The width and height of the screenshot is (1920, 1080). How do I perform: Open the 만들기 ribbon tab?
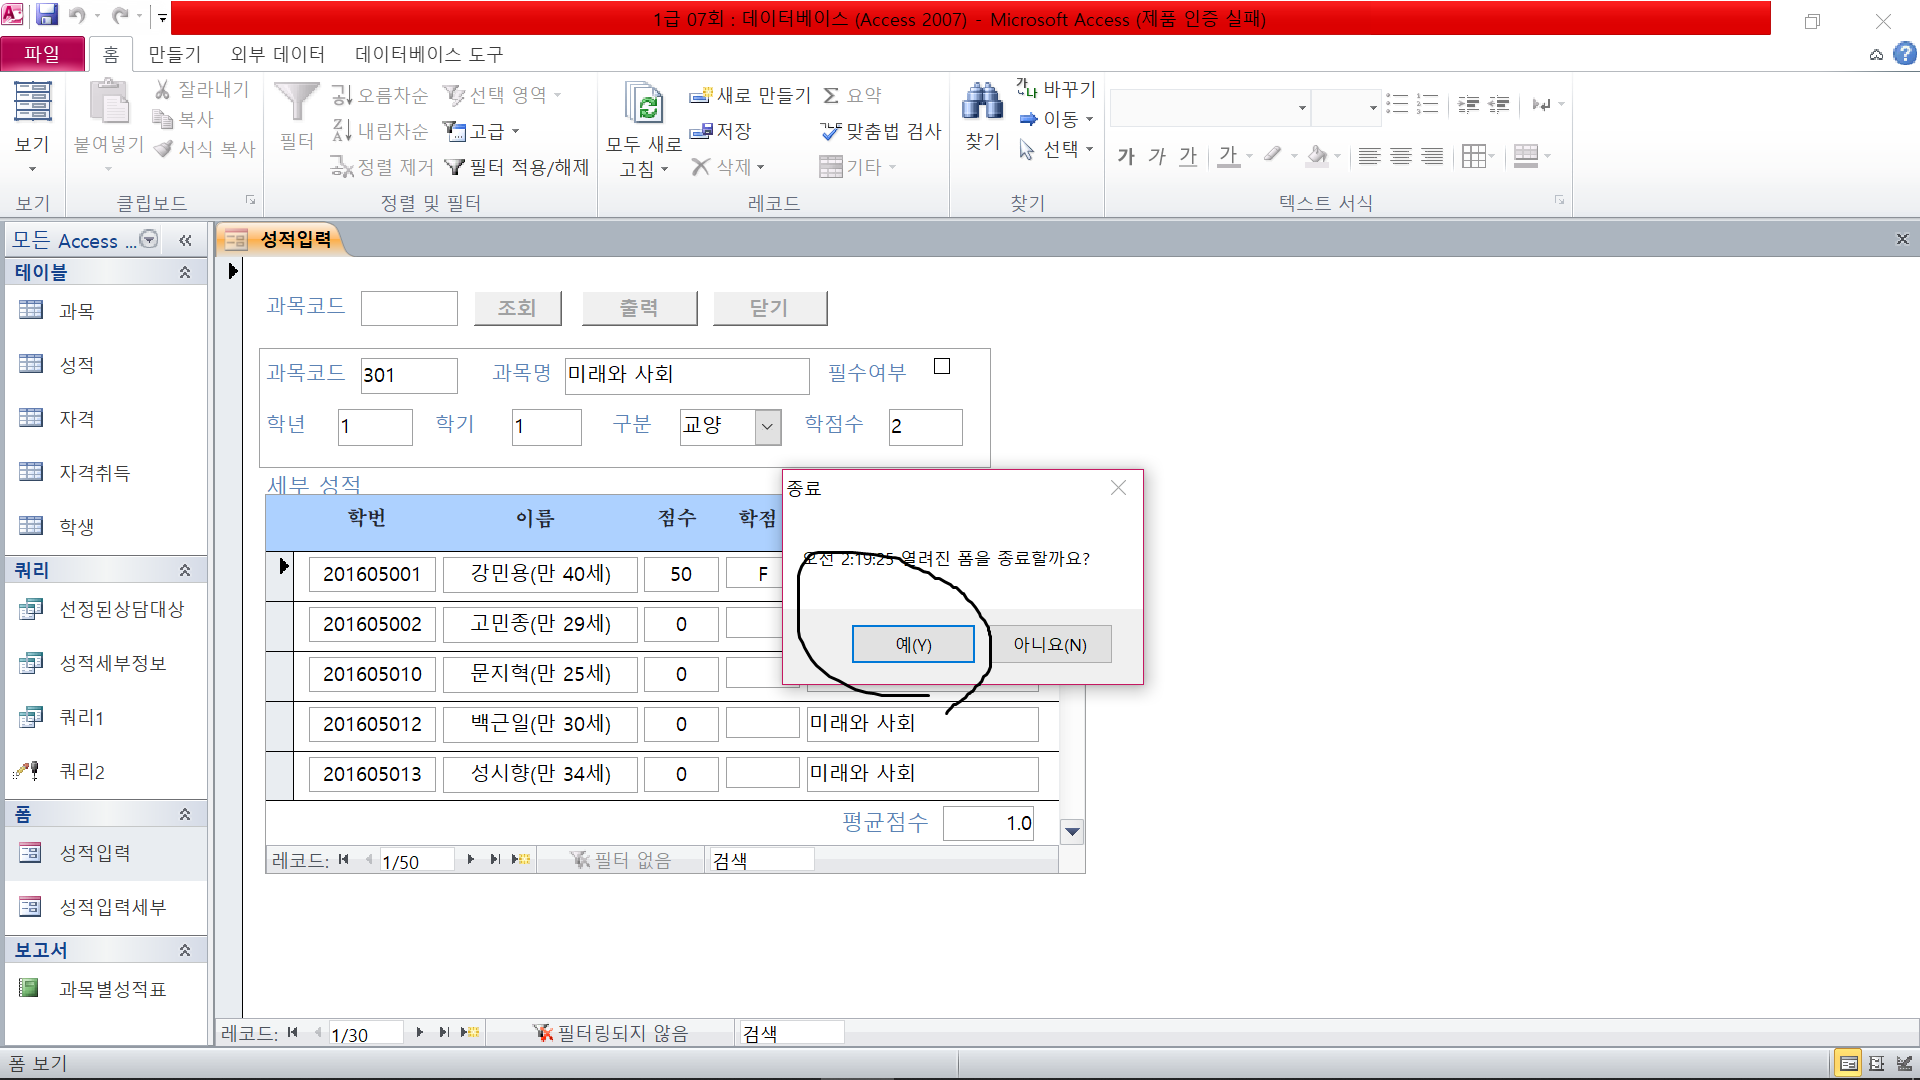(175, 54)
